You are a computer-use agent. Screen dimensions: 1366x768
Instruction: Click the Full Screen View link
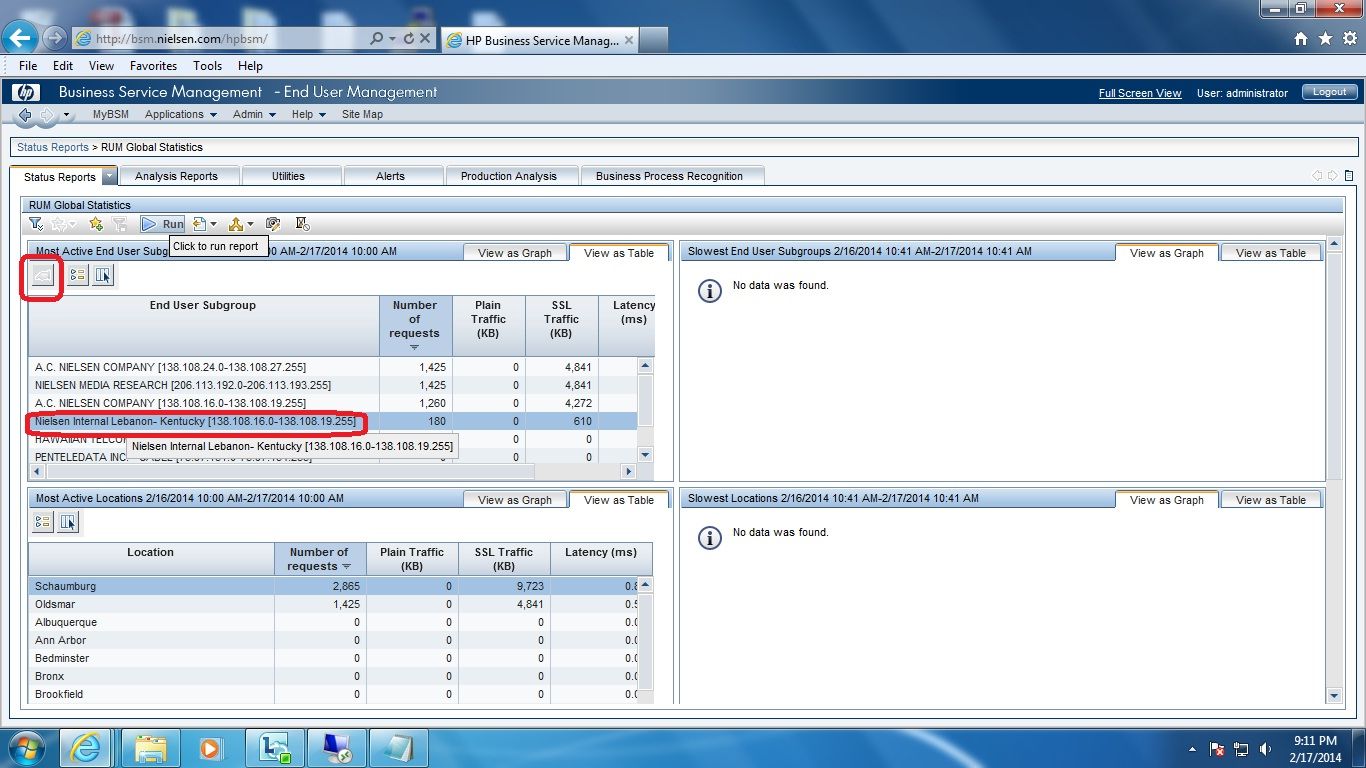1140,93
